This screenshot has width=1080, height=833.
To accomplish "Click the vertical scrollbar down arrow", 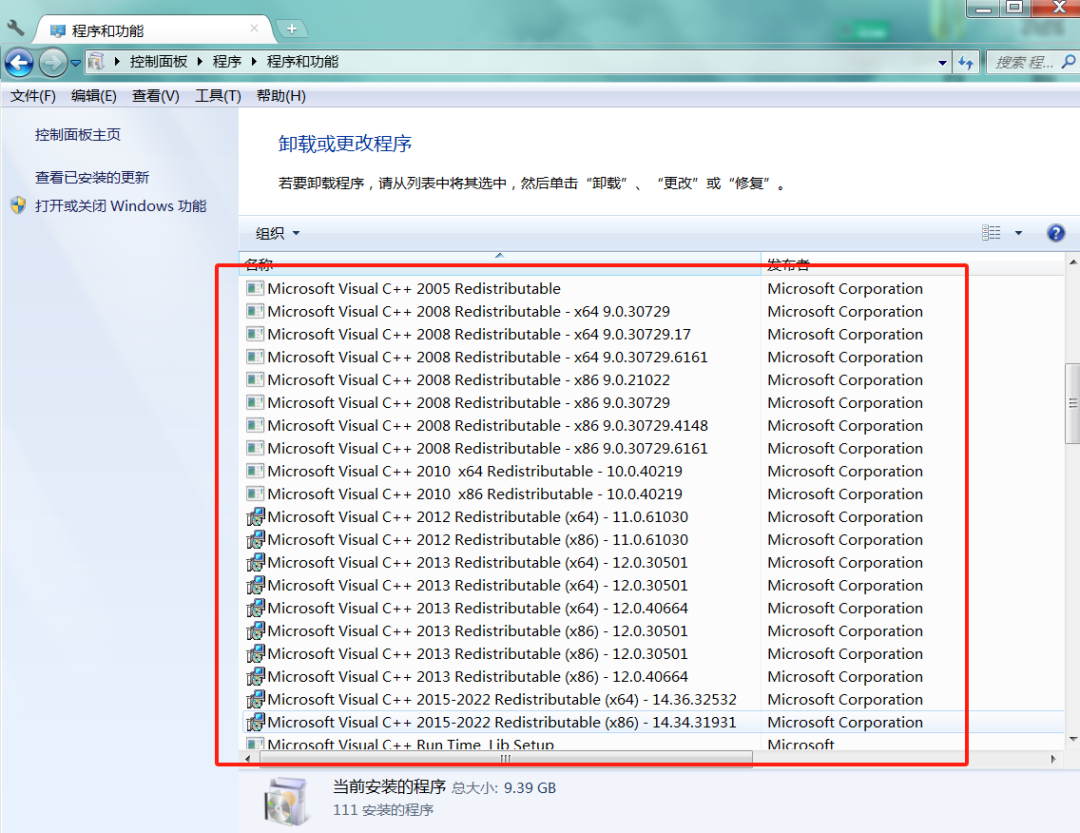I will (1073, 739).
